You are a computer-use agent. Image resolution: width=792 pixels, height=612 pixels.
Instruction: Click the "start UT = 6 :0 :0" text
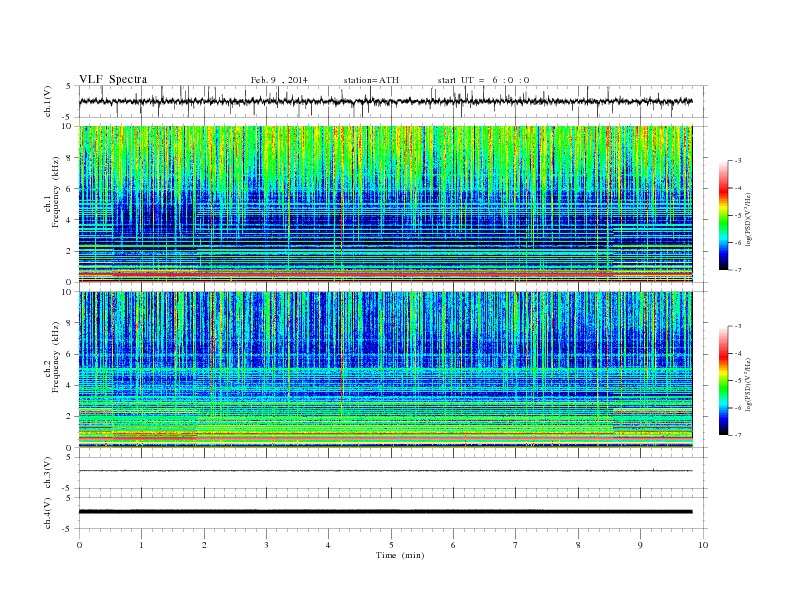pos(483,80)
